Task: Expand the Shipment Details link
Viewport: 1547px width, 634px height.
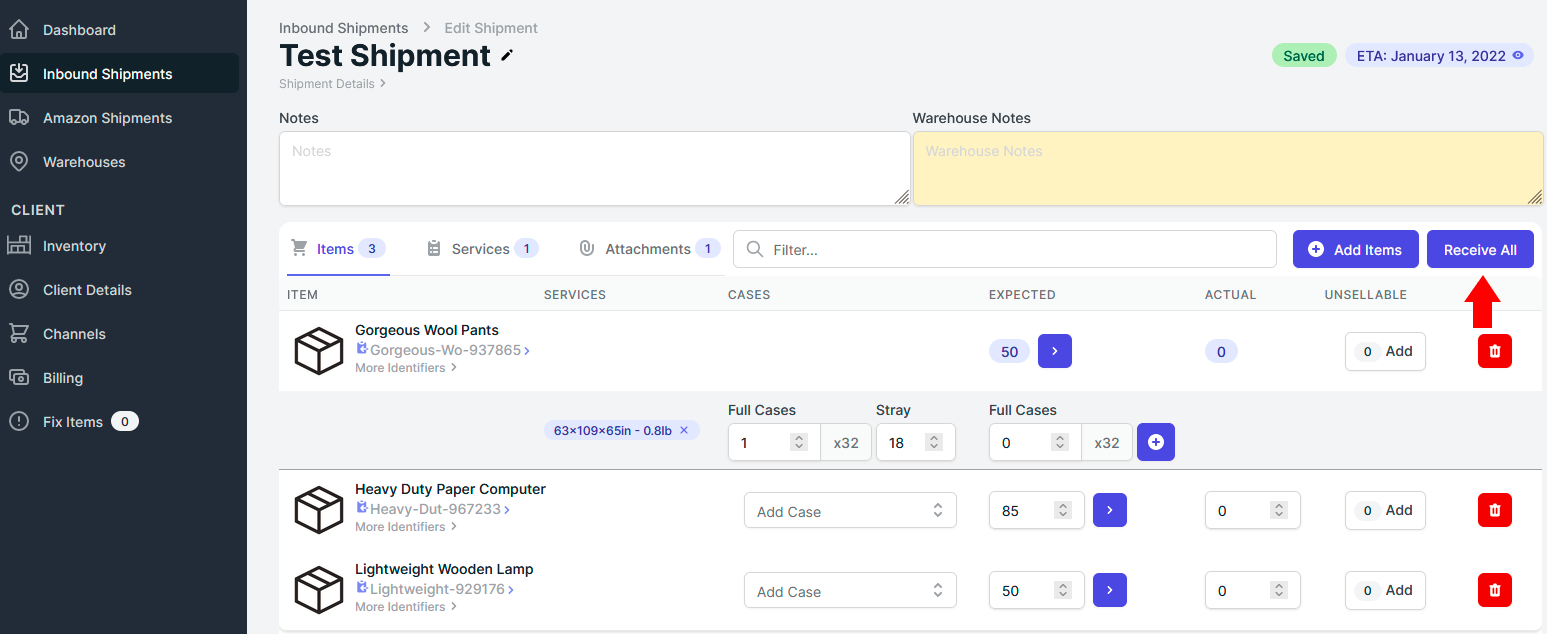Action: pyautogui.click(x=333, y=84)
